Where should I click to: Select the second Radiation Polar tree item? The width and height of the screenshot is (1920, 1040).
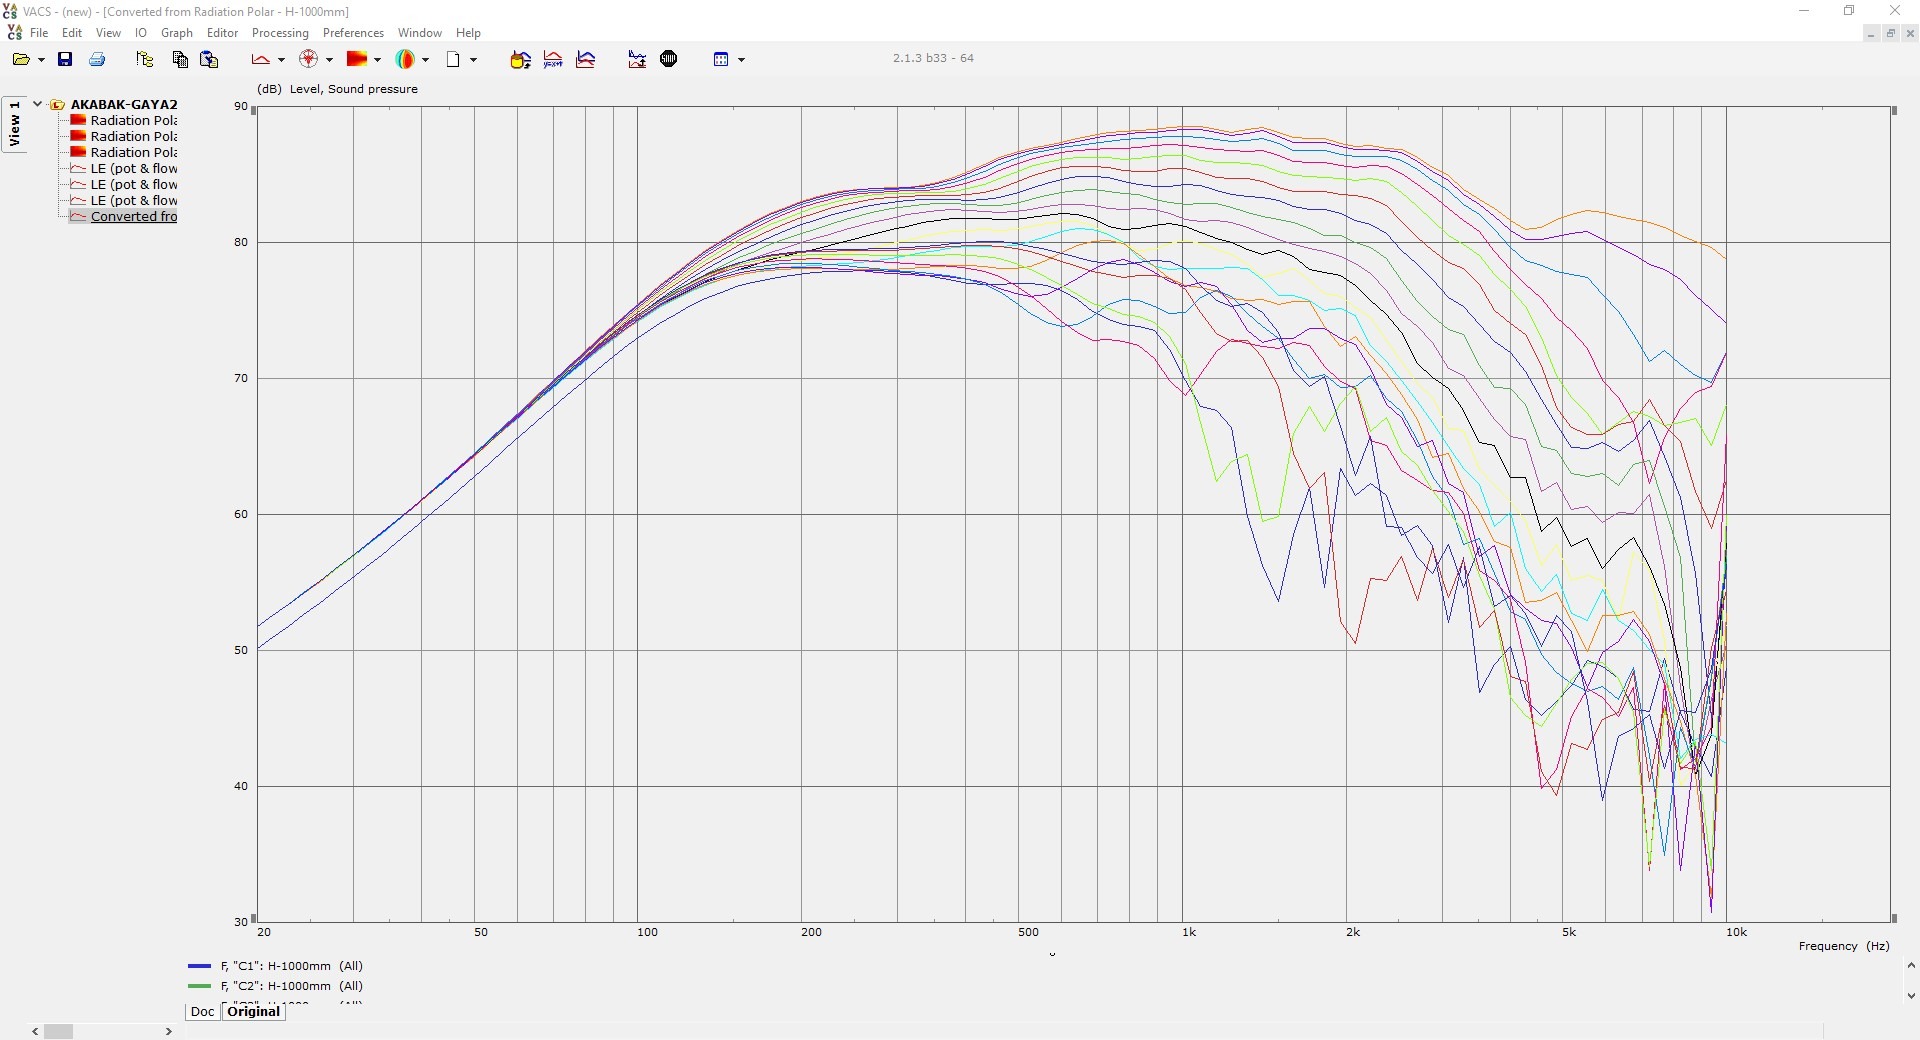(134, 136)
